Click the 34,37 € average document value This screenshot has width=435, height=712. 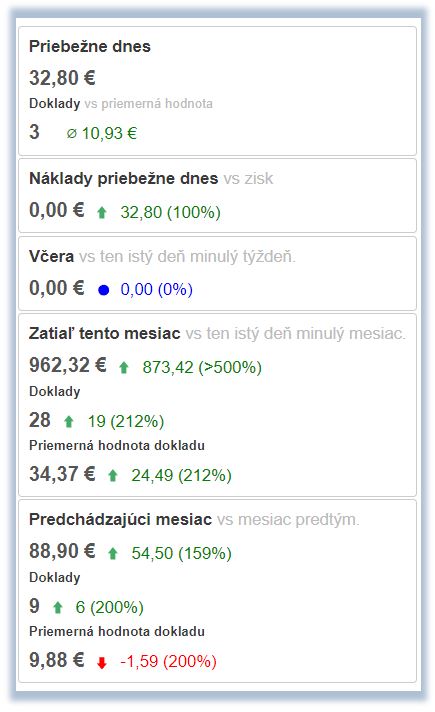[x=62, y=474]
